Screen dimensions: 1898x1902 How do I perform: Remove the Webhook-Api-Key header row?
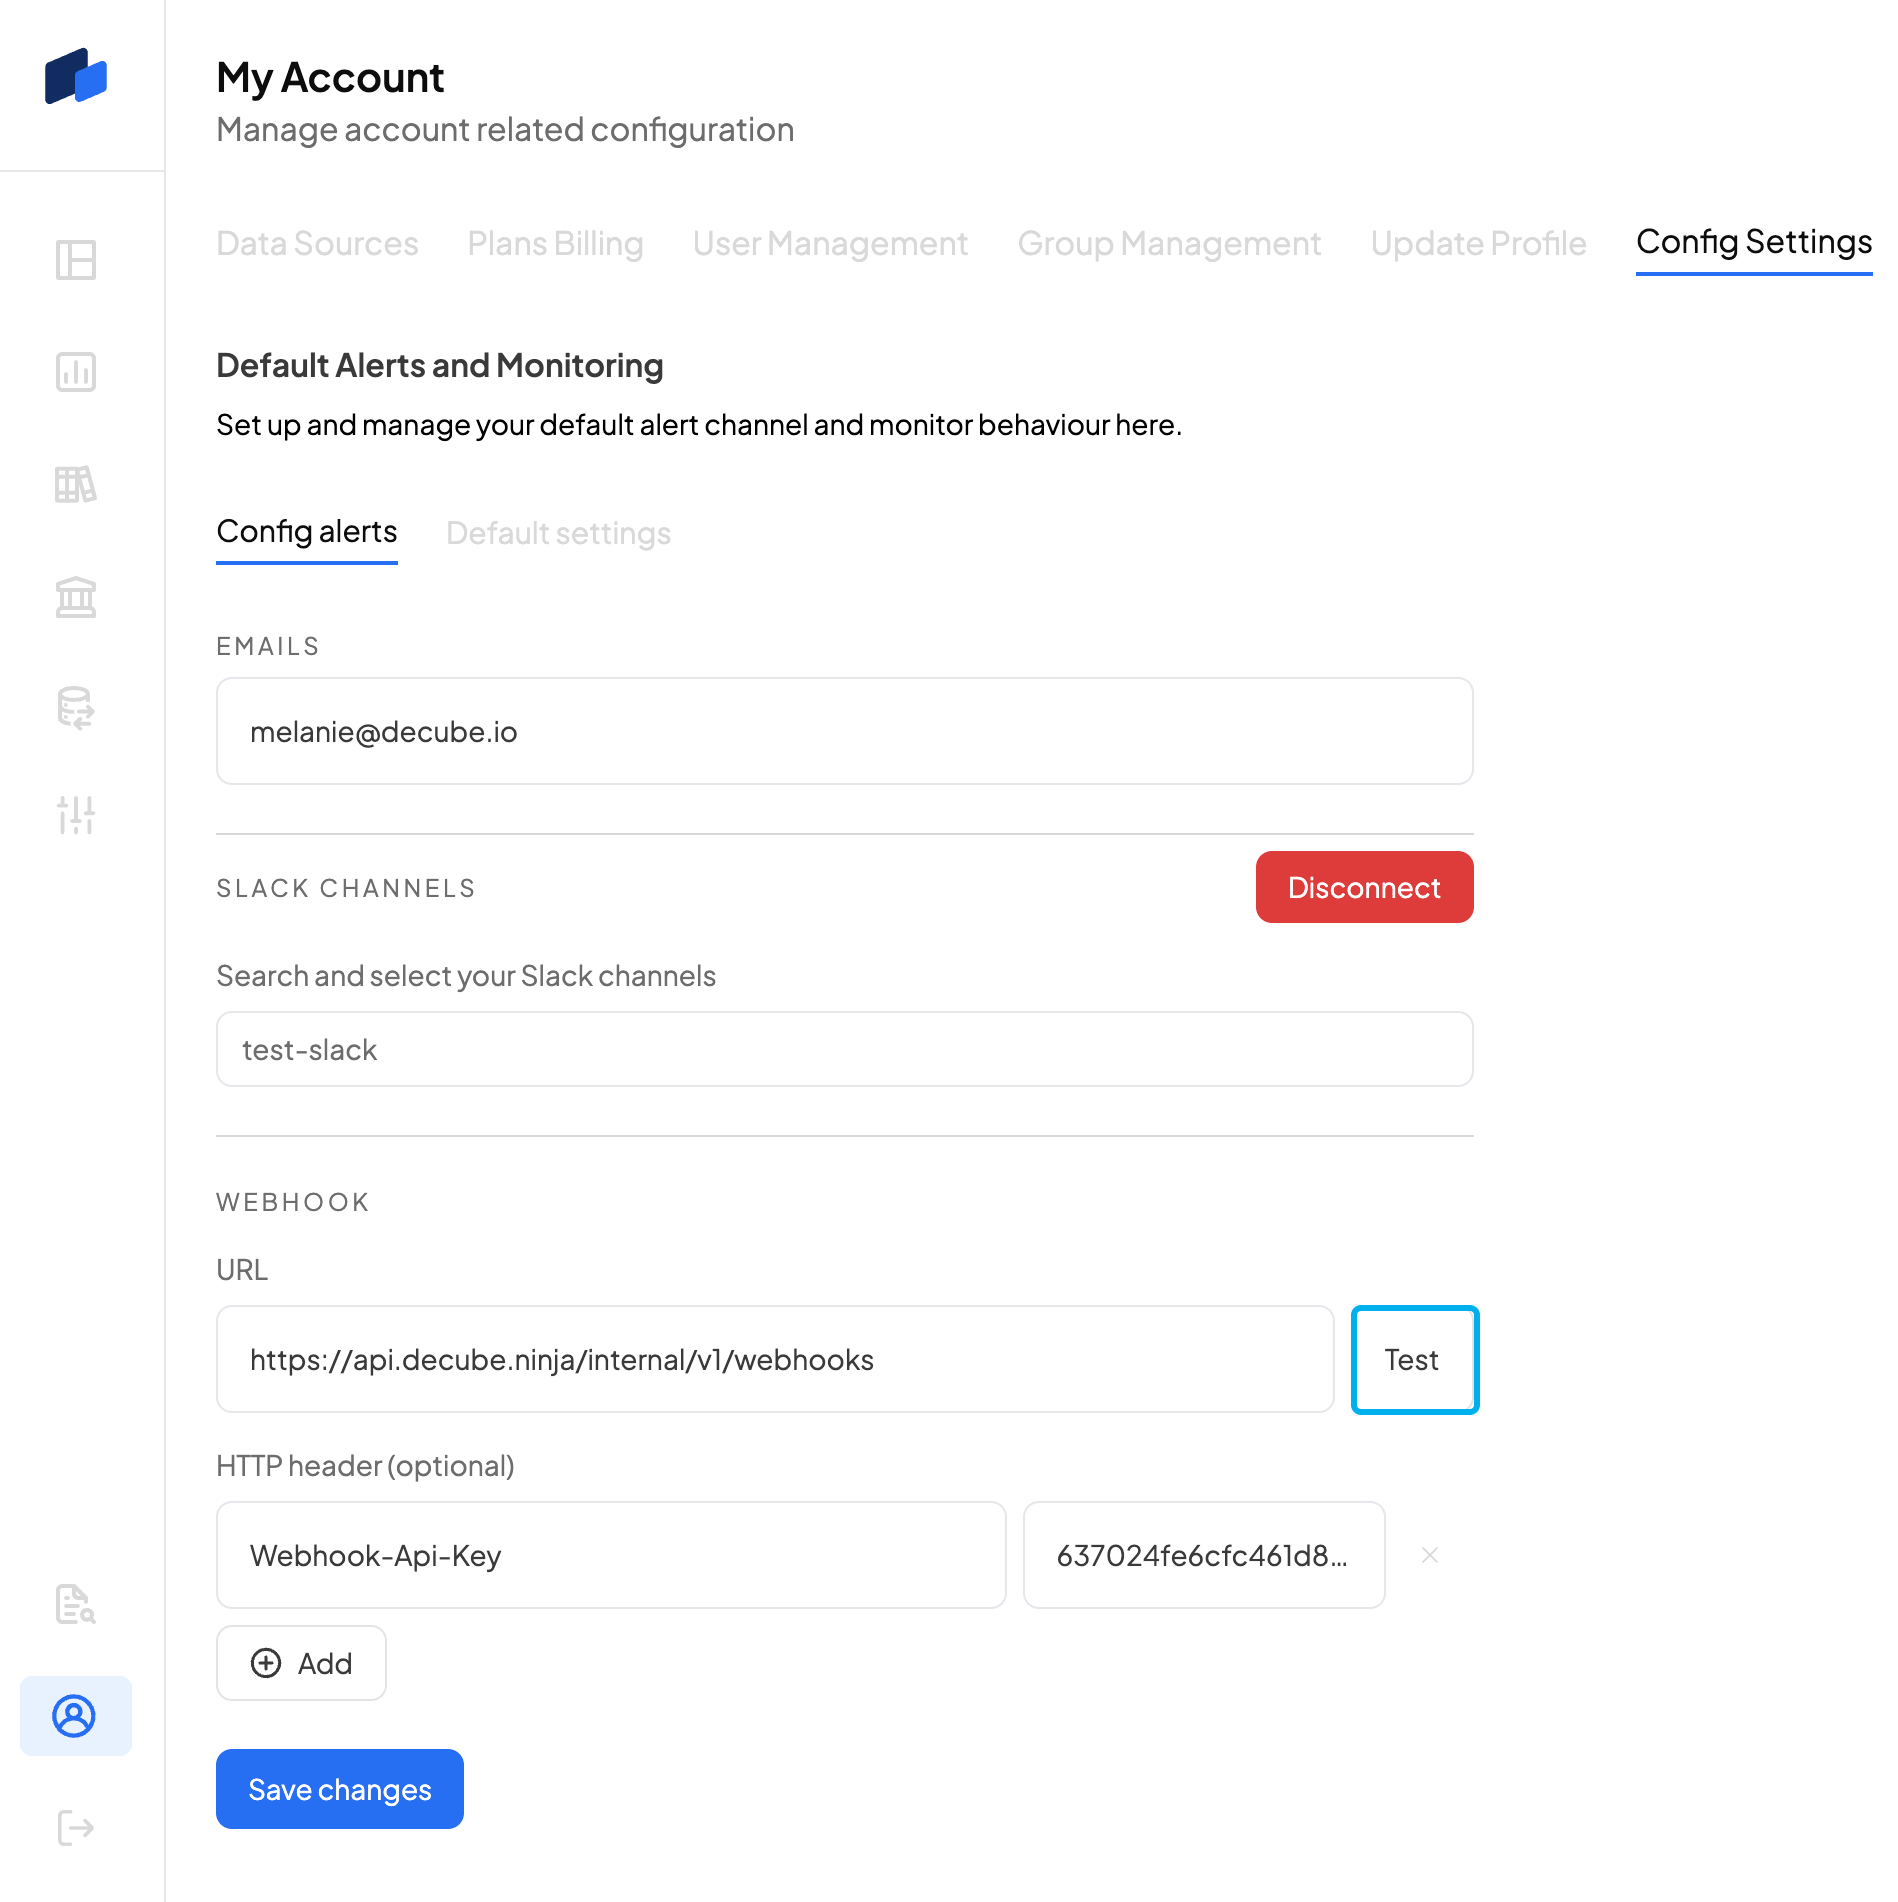coord(1430,1555)
